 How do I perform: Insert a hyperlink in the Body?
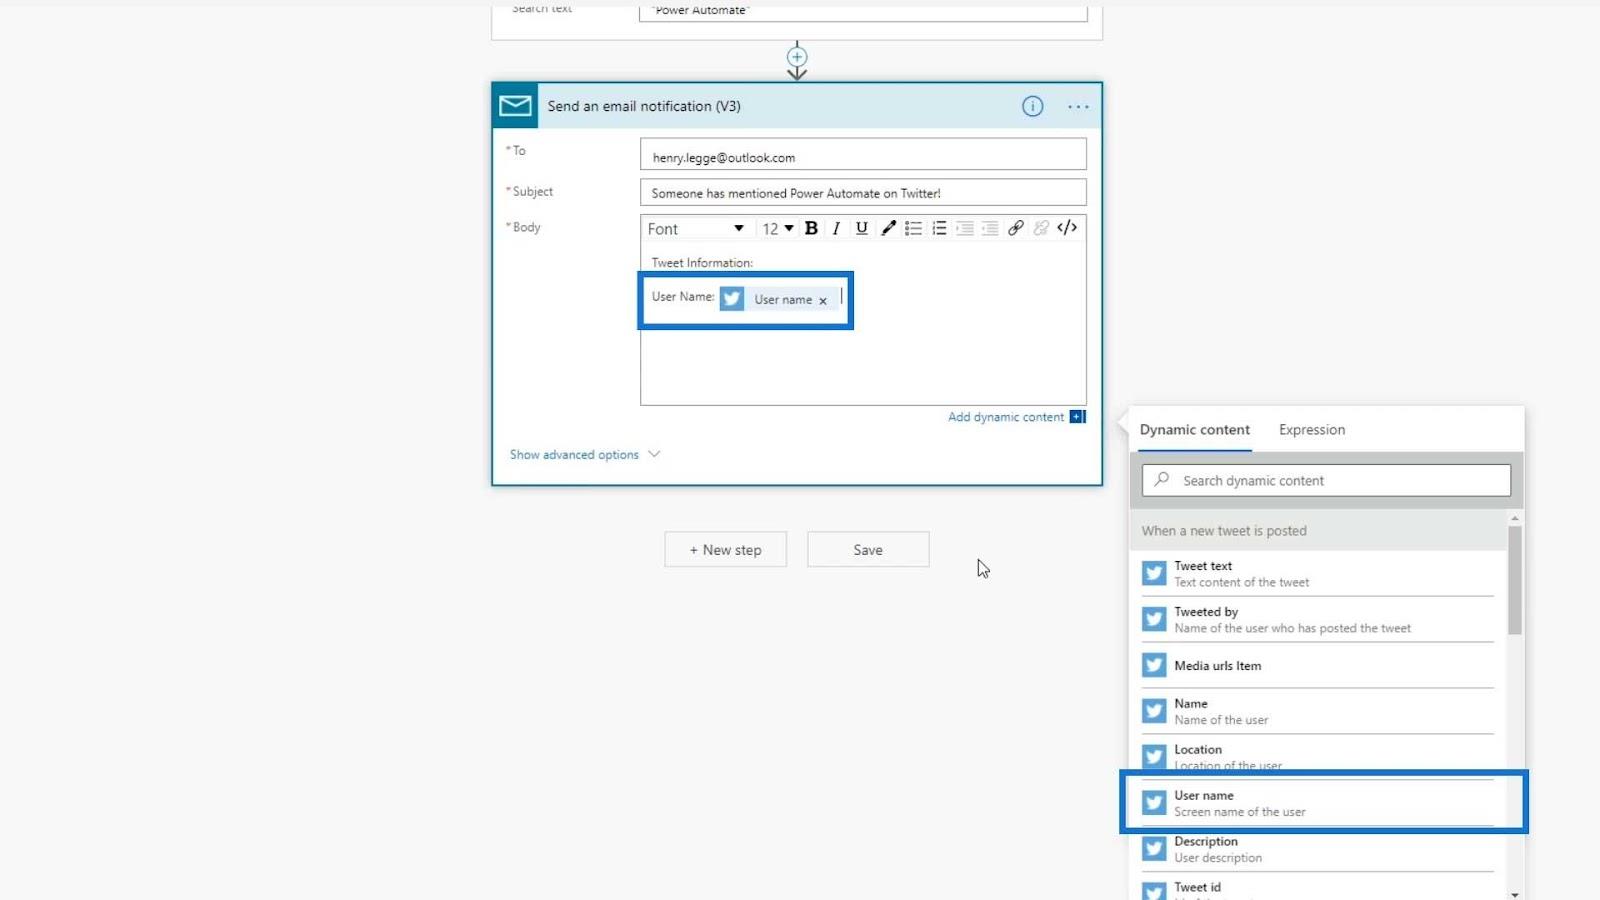click(1015, 228)
